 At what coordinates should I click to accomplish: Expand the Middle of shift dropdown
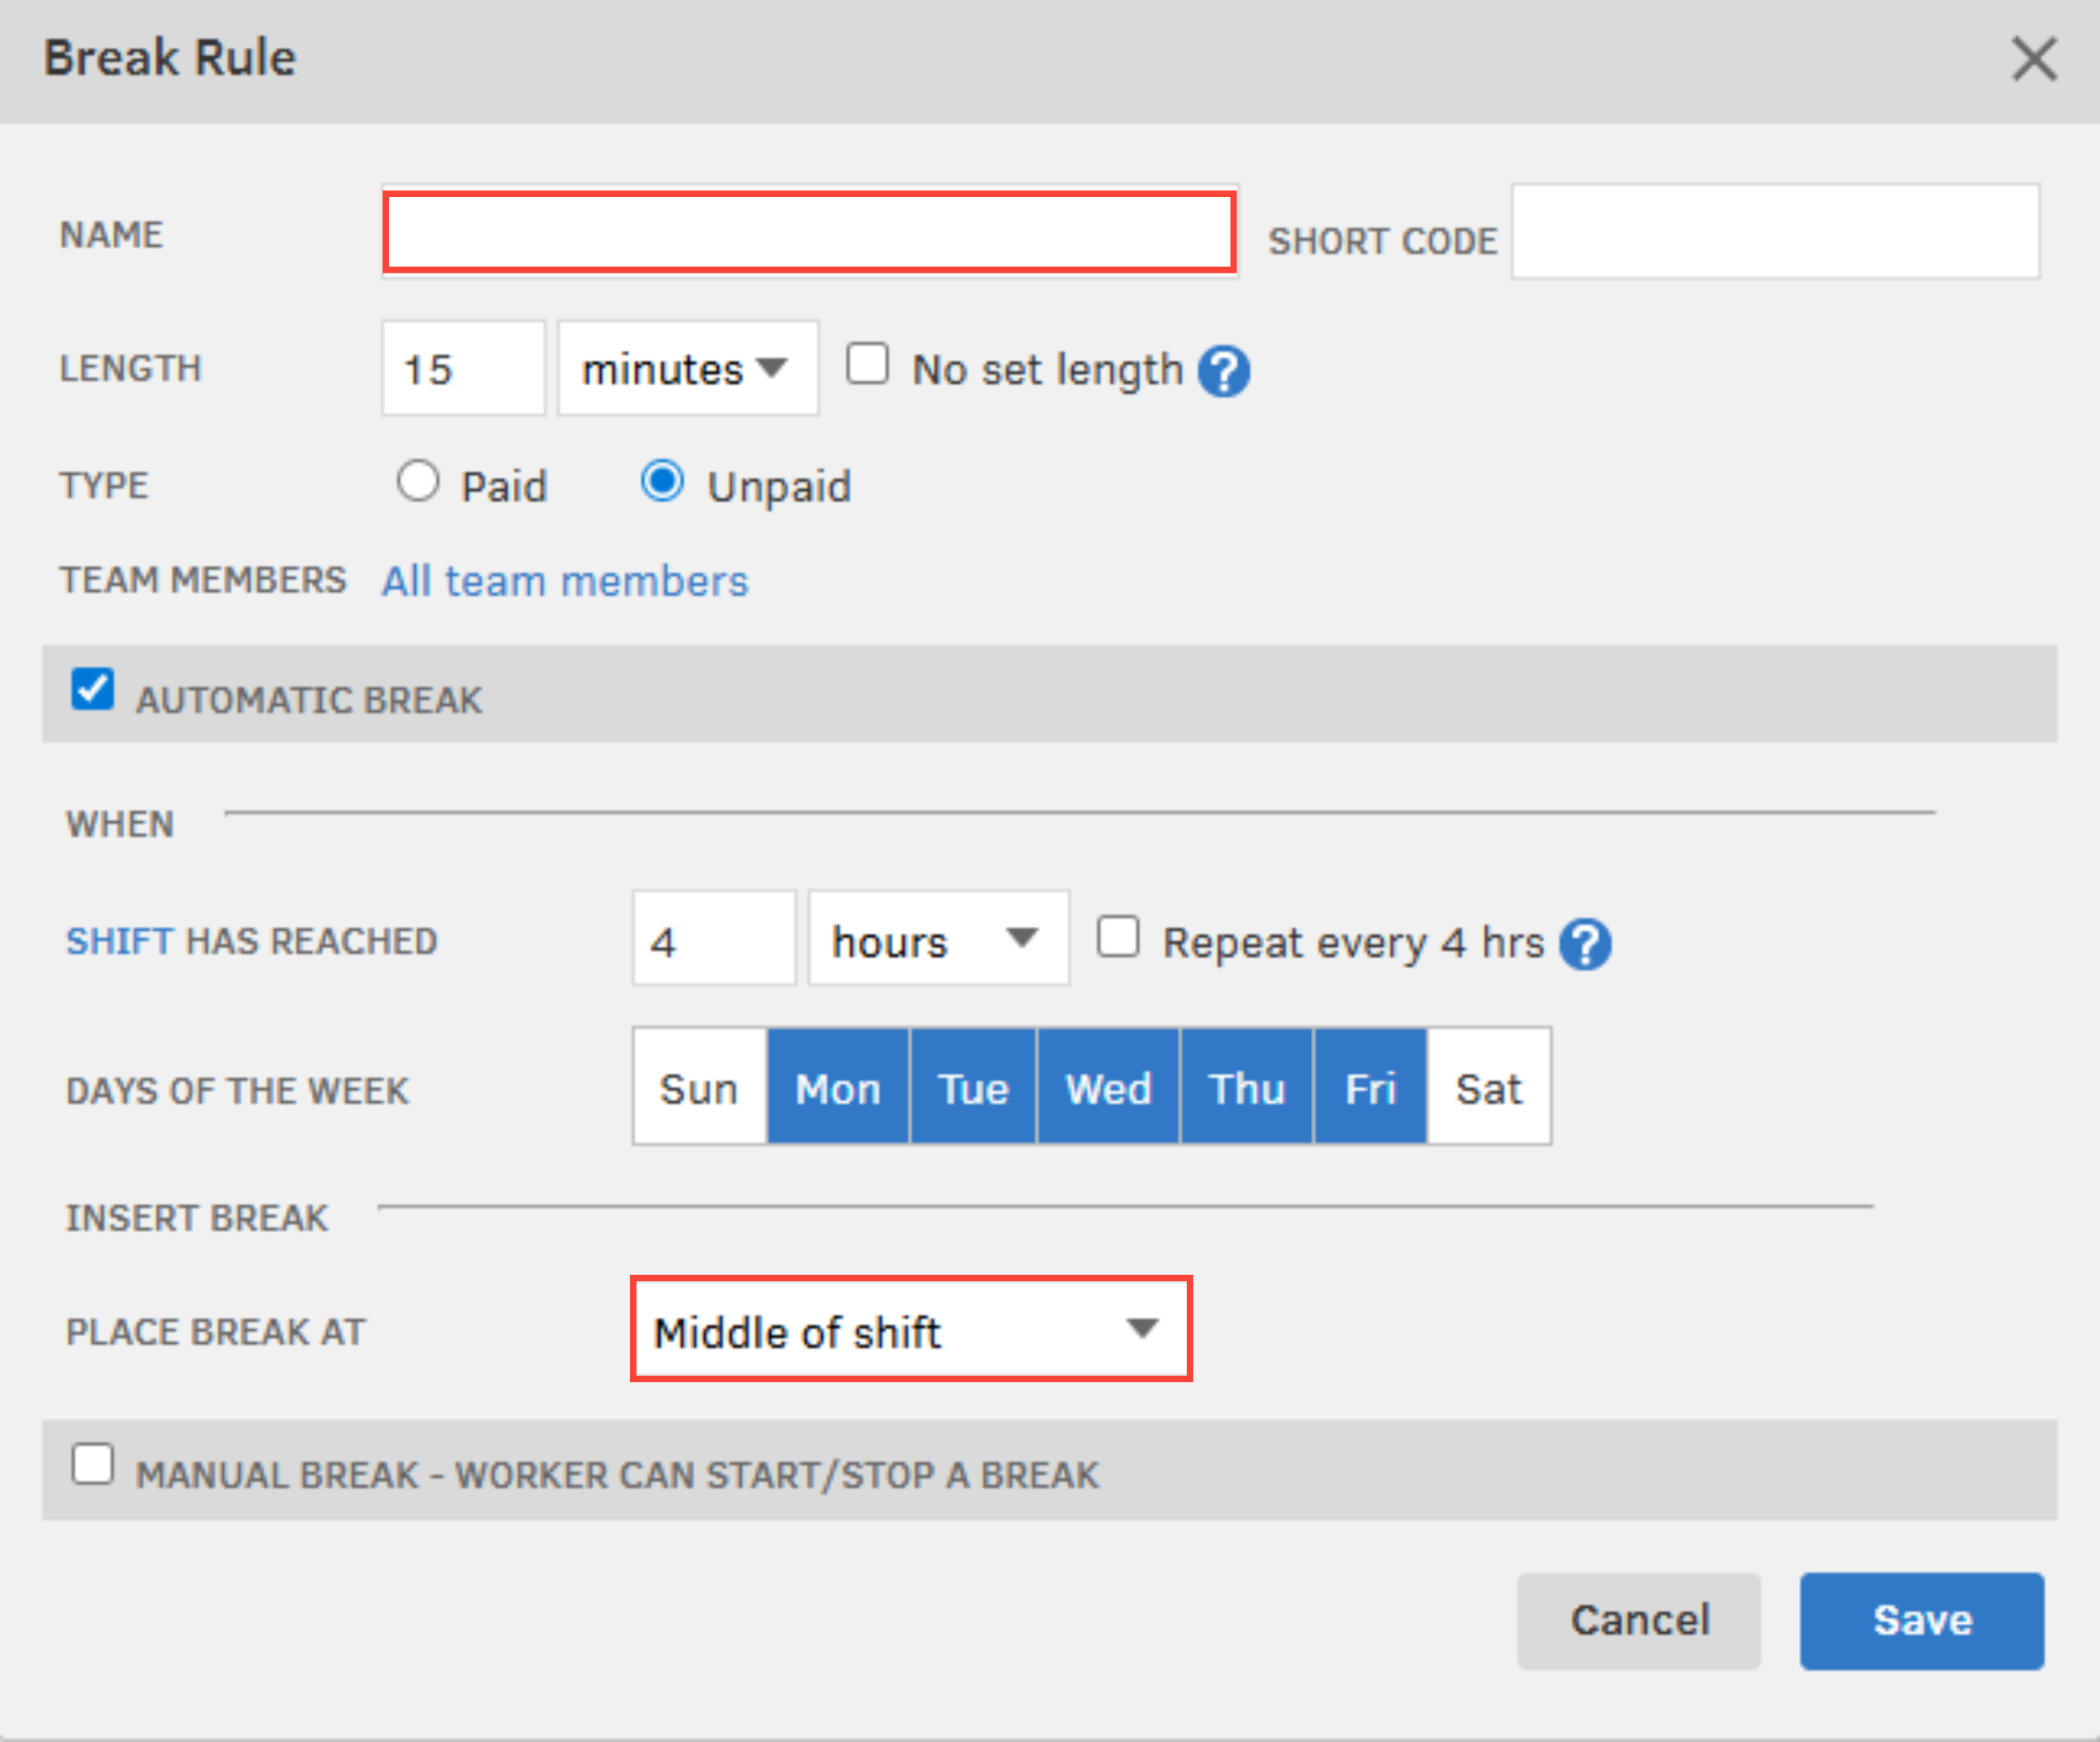pos(910,1330)
